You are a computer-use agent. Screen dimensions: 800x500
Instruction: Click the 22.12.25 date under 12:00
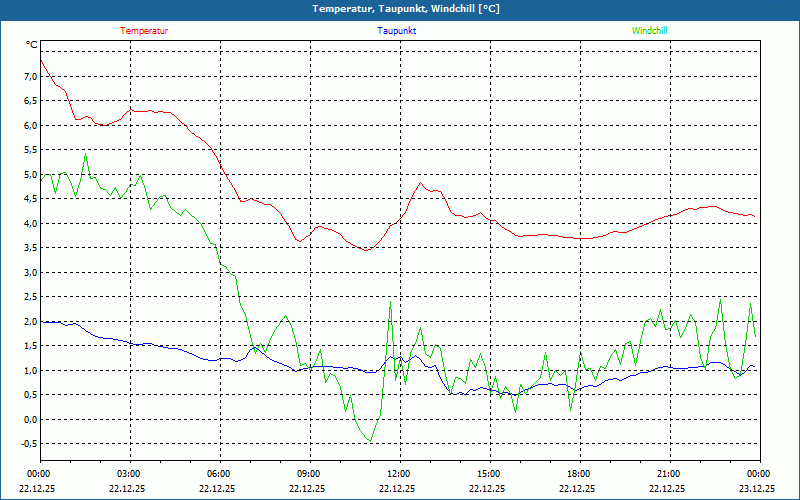pyautogui.click(x=397, y=488)
